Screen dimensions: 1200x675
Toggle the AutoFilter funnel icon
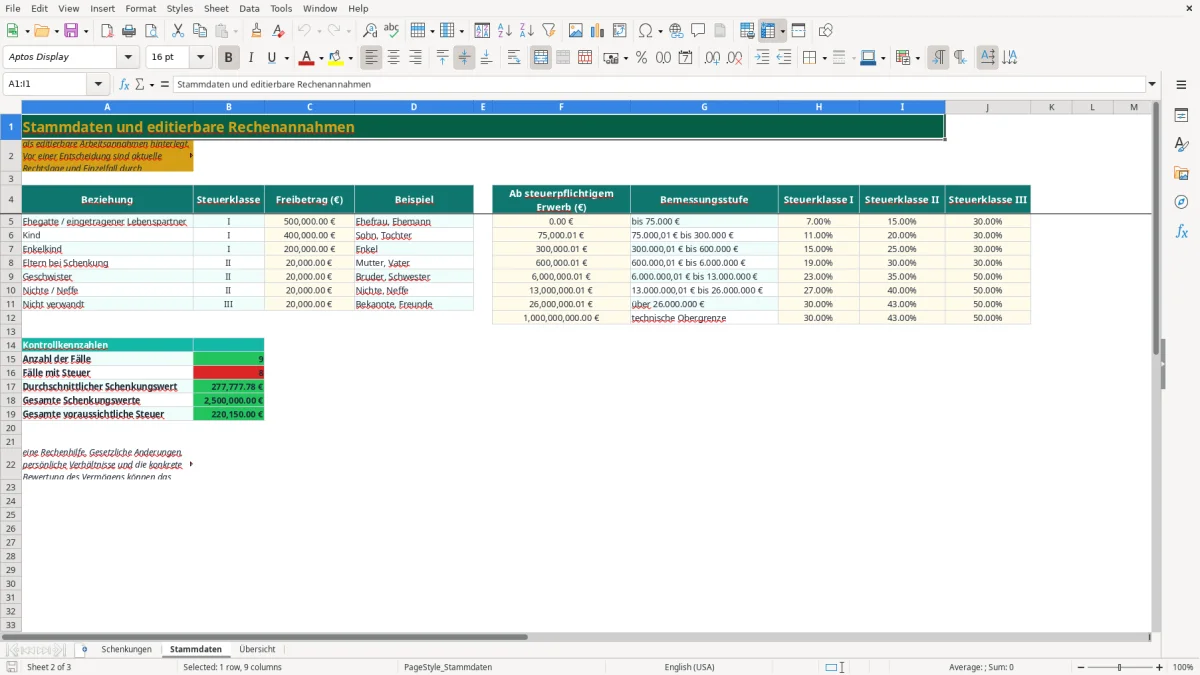(x=548, y=31)
